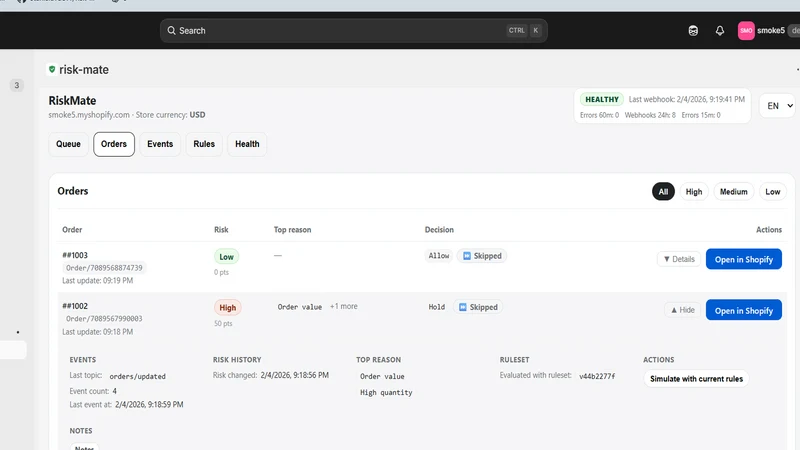This screenshot has width=800, height=450.
Task: Click the risk-mate green shield icon
Action: pyautogui.click(x=52, y=69)
